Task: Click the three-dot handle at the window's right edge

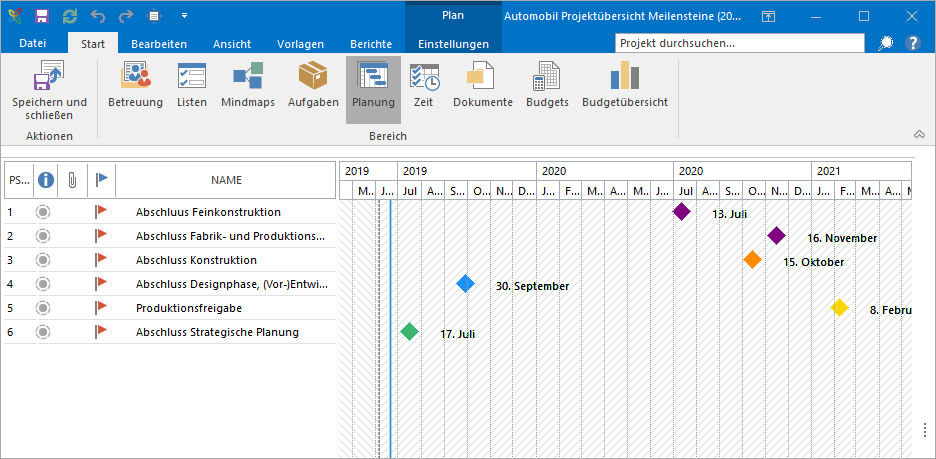Action: [x=926, y=430]
